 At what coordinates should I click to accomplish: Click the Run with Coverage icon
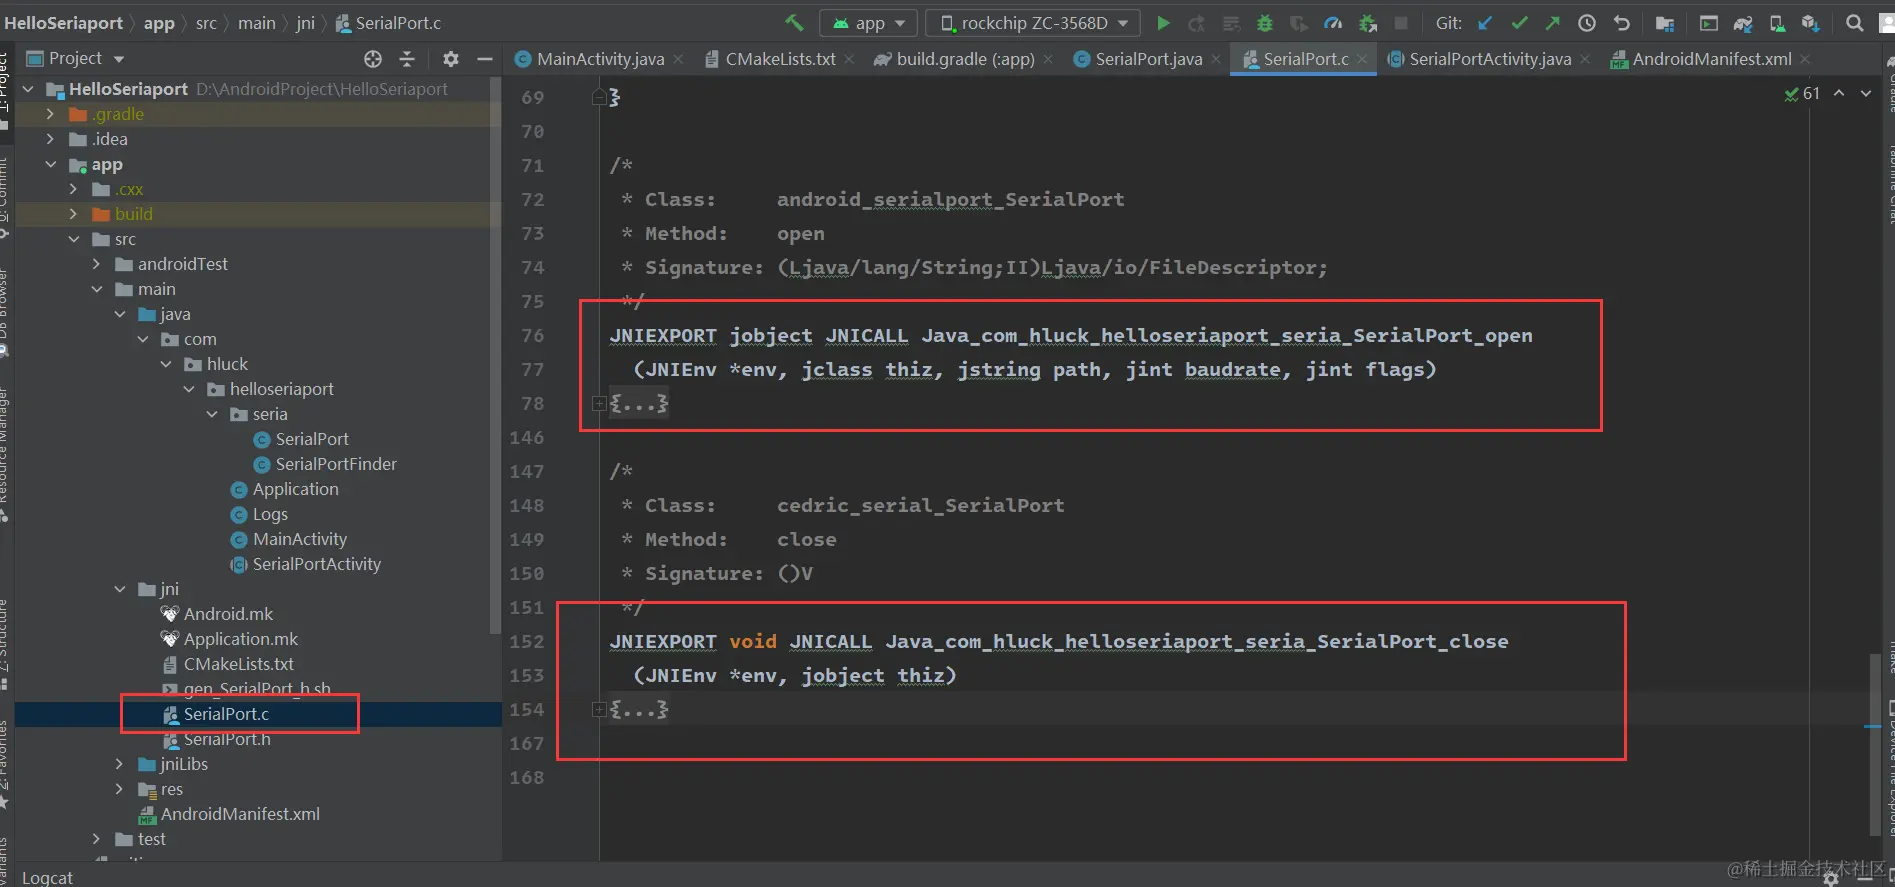click(1299, 22)
